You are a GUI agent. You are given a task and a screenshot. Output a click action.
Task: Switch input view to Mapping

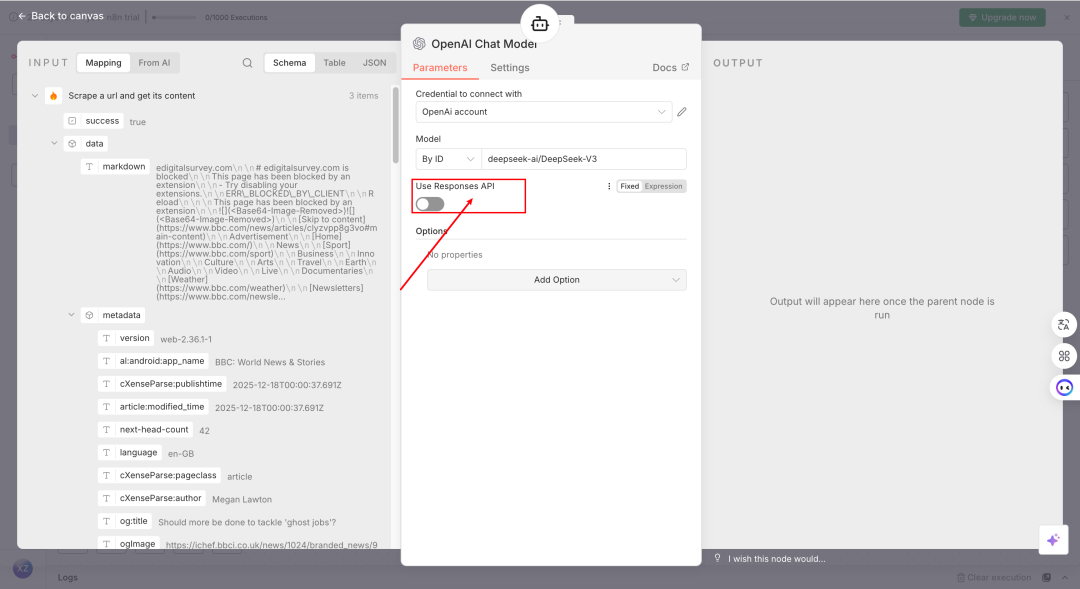(103, 63)
